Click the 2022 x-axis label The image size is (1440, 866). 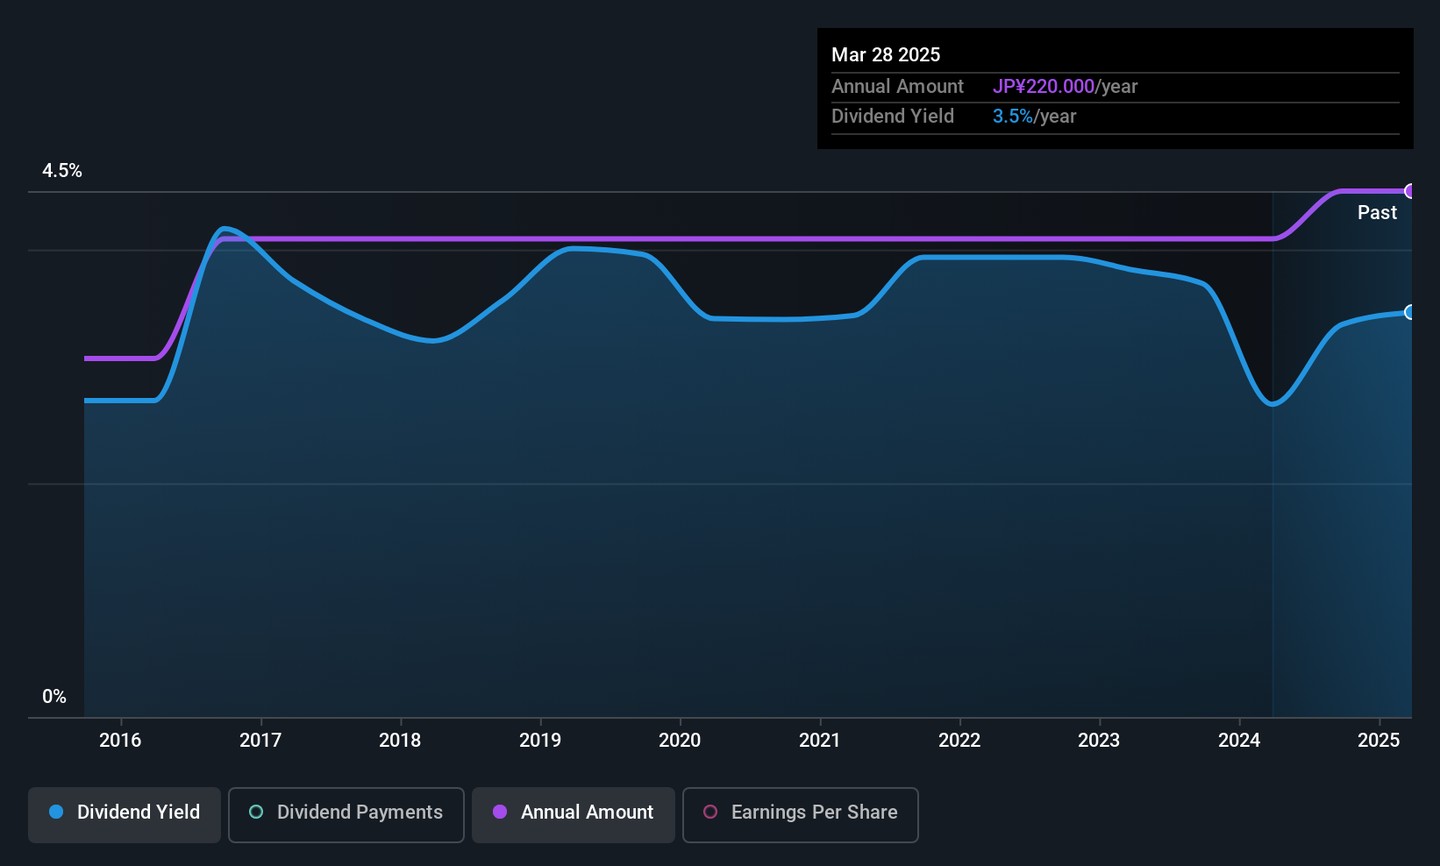click(959, 740)
